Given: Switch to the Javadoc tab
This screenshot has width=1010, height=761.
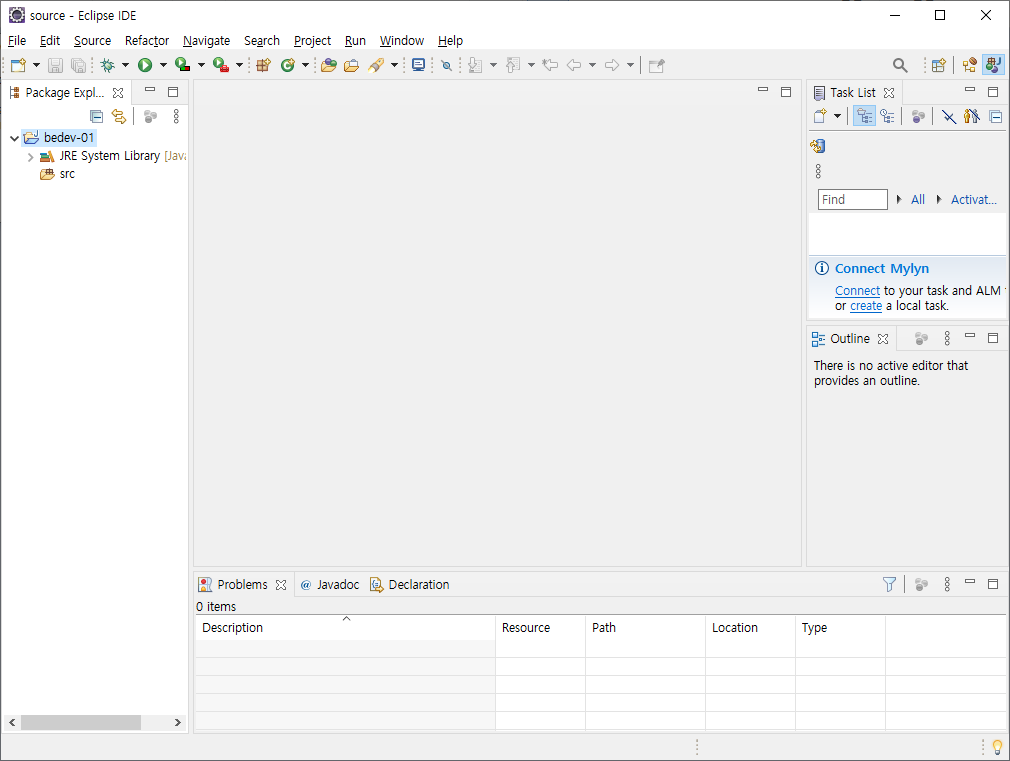Looking at the screenshot, I should [x=330, y=584].
